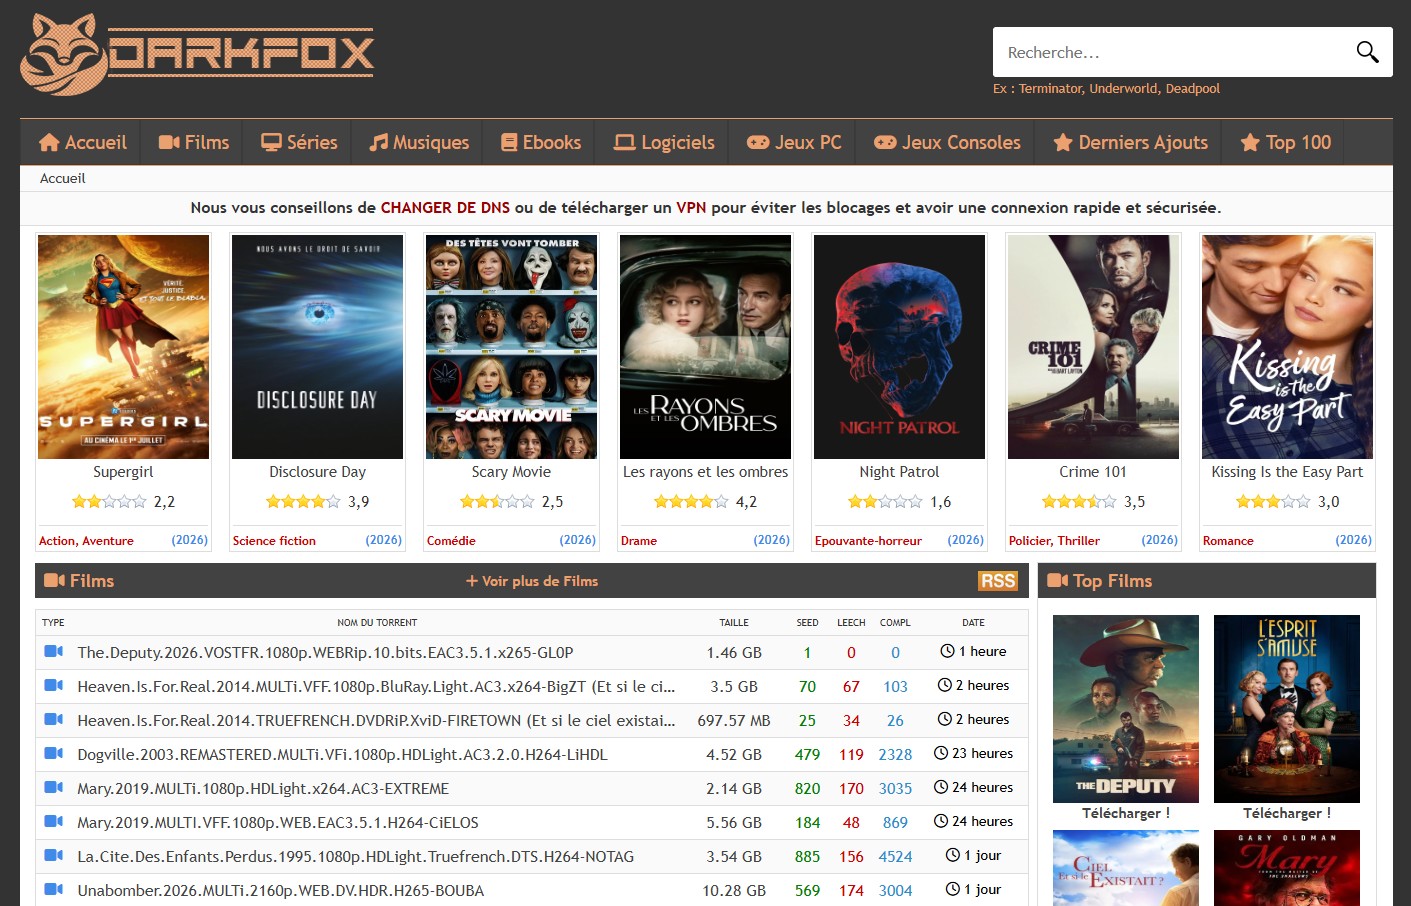
Task: Go to Jeux PC
Action: tap(794, 142)
